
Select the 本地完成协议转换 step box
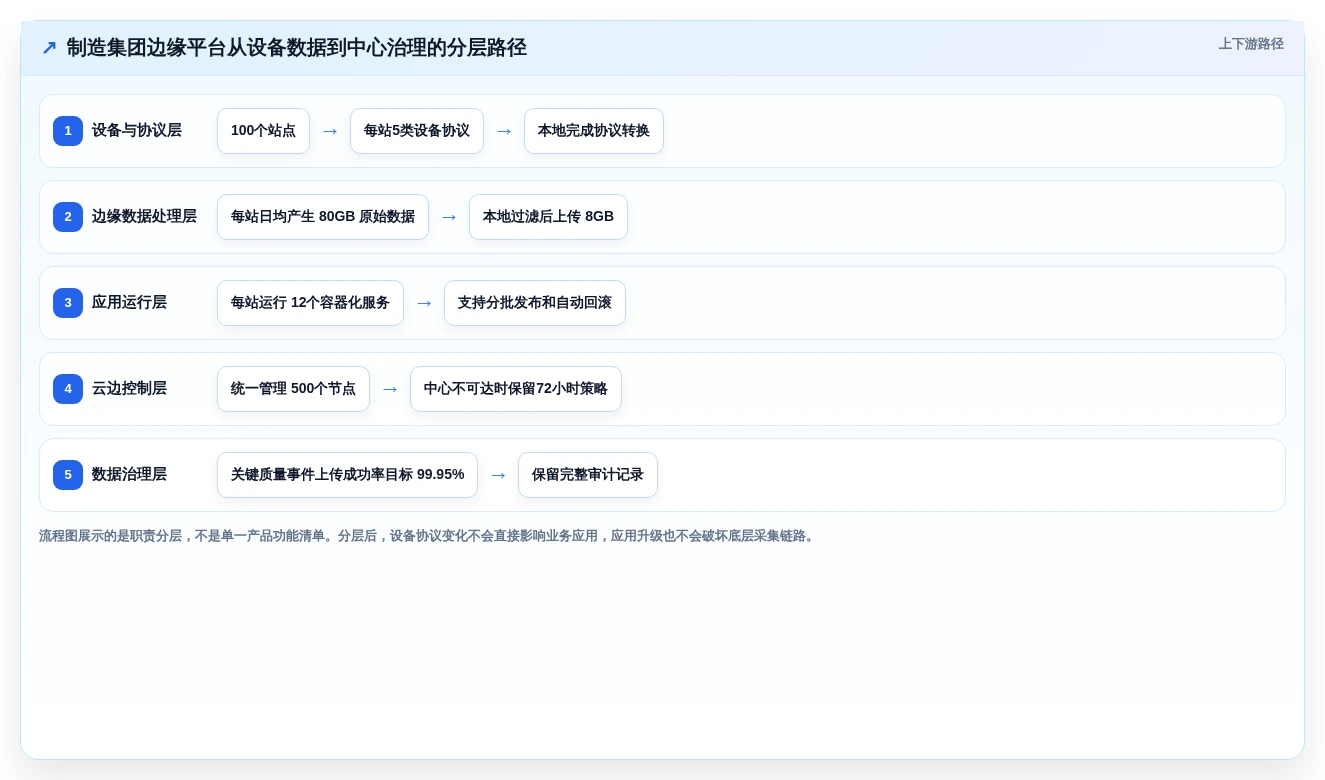point(594,131)
